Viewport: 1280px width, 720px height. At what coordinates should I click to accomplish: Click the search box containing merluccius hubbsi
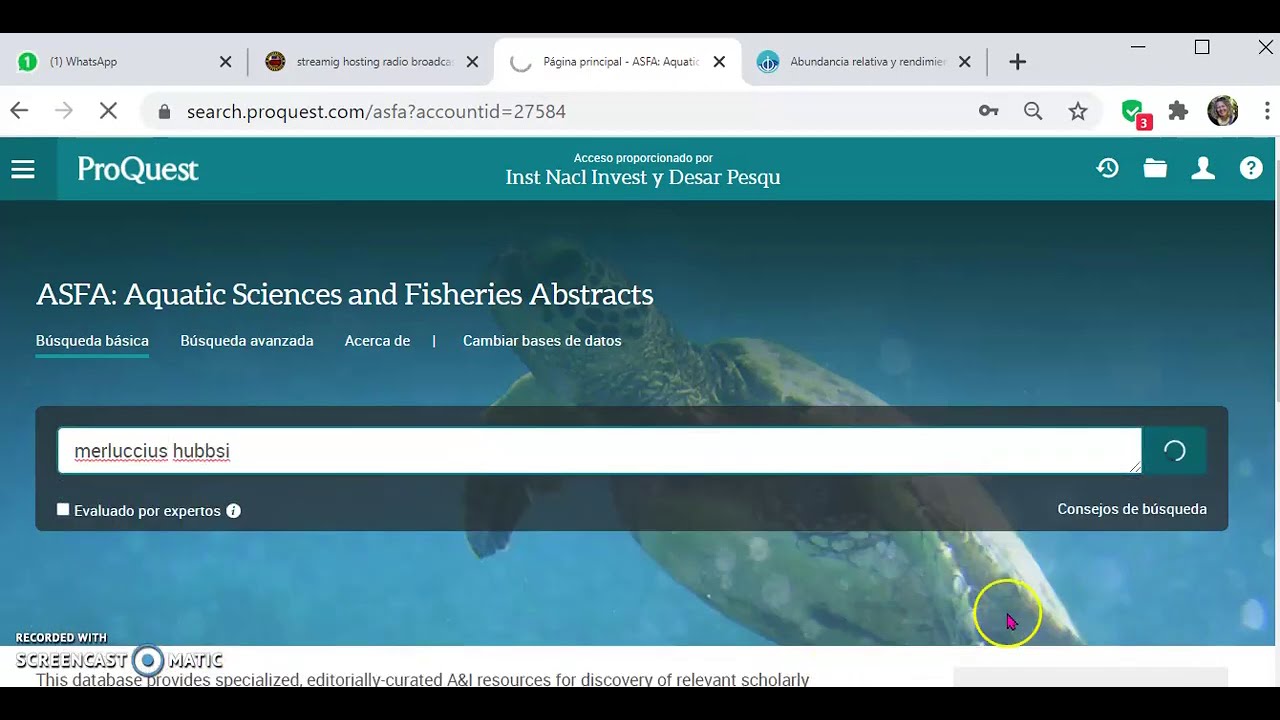(x=599, y=451)
